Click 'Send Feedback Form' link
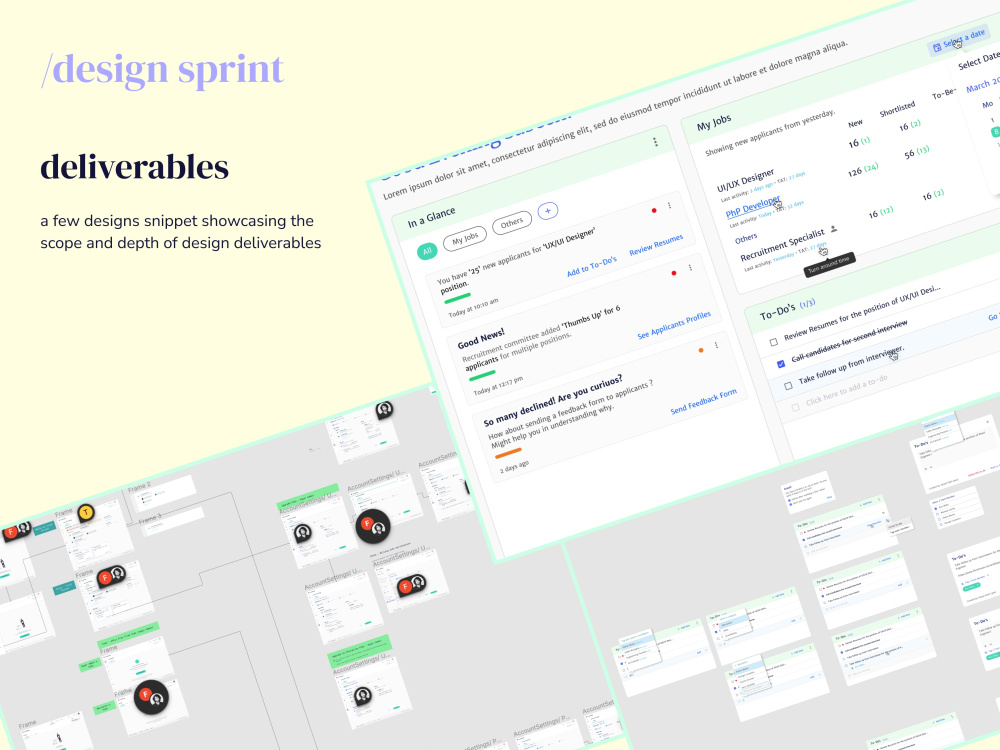Screen dimensions: 1000x750 click(x=703, y=402)
